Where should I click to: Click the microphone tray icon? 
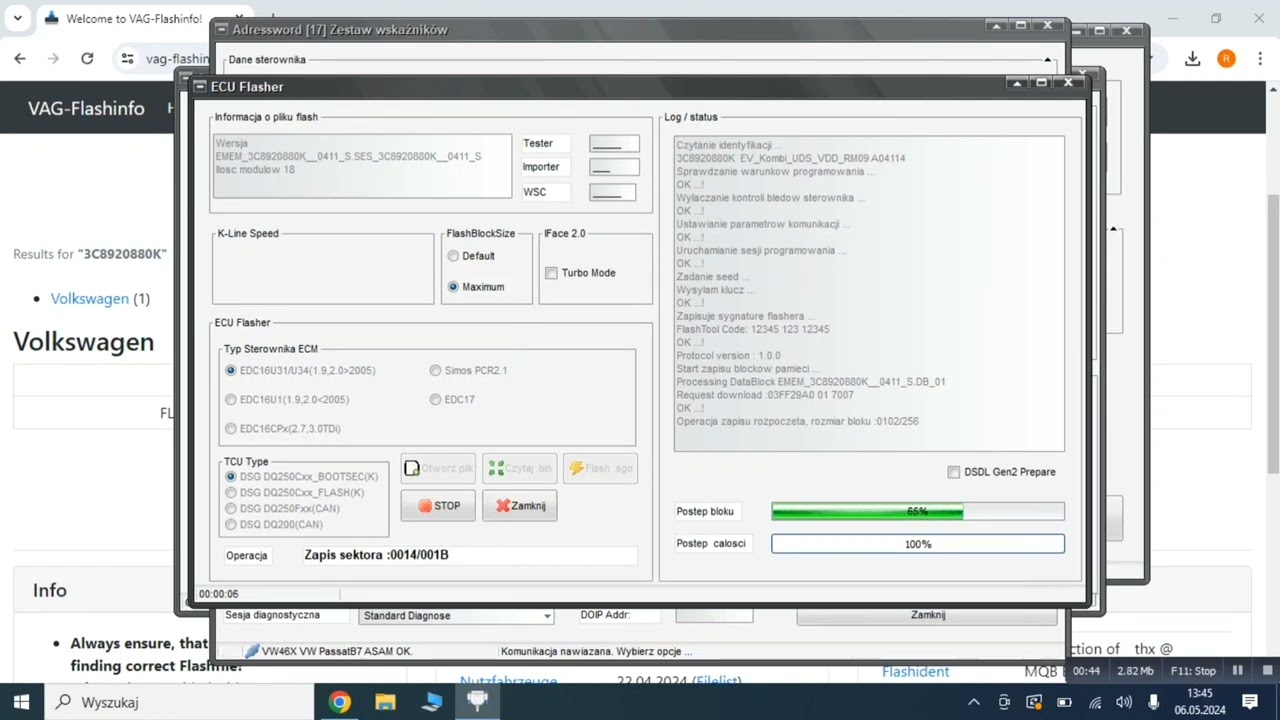[x=1153, y=702]
